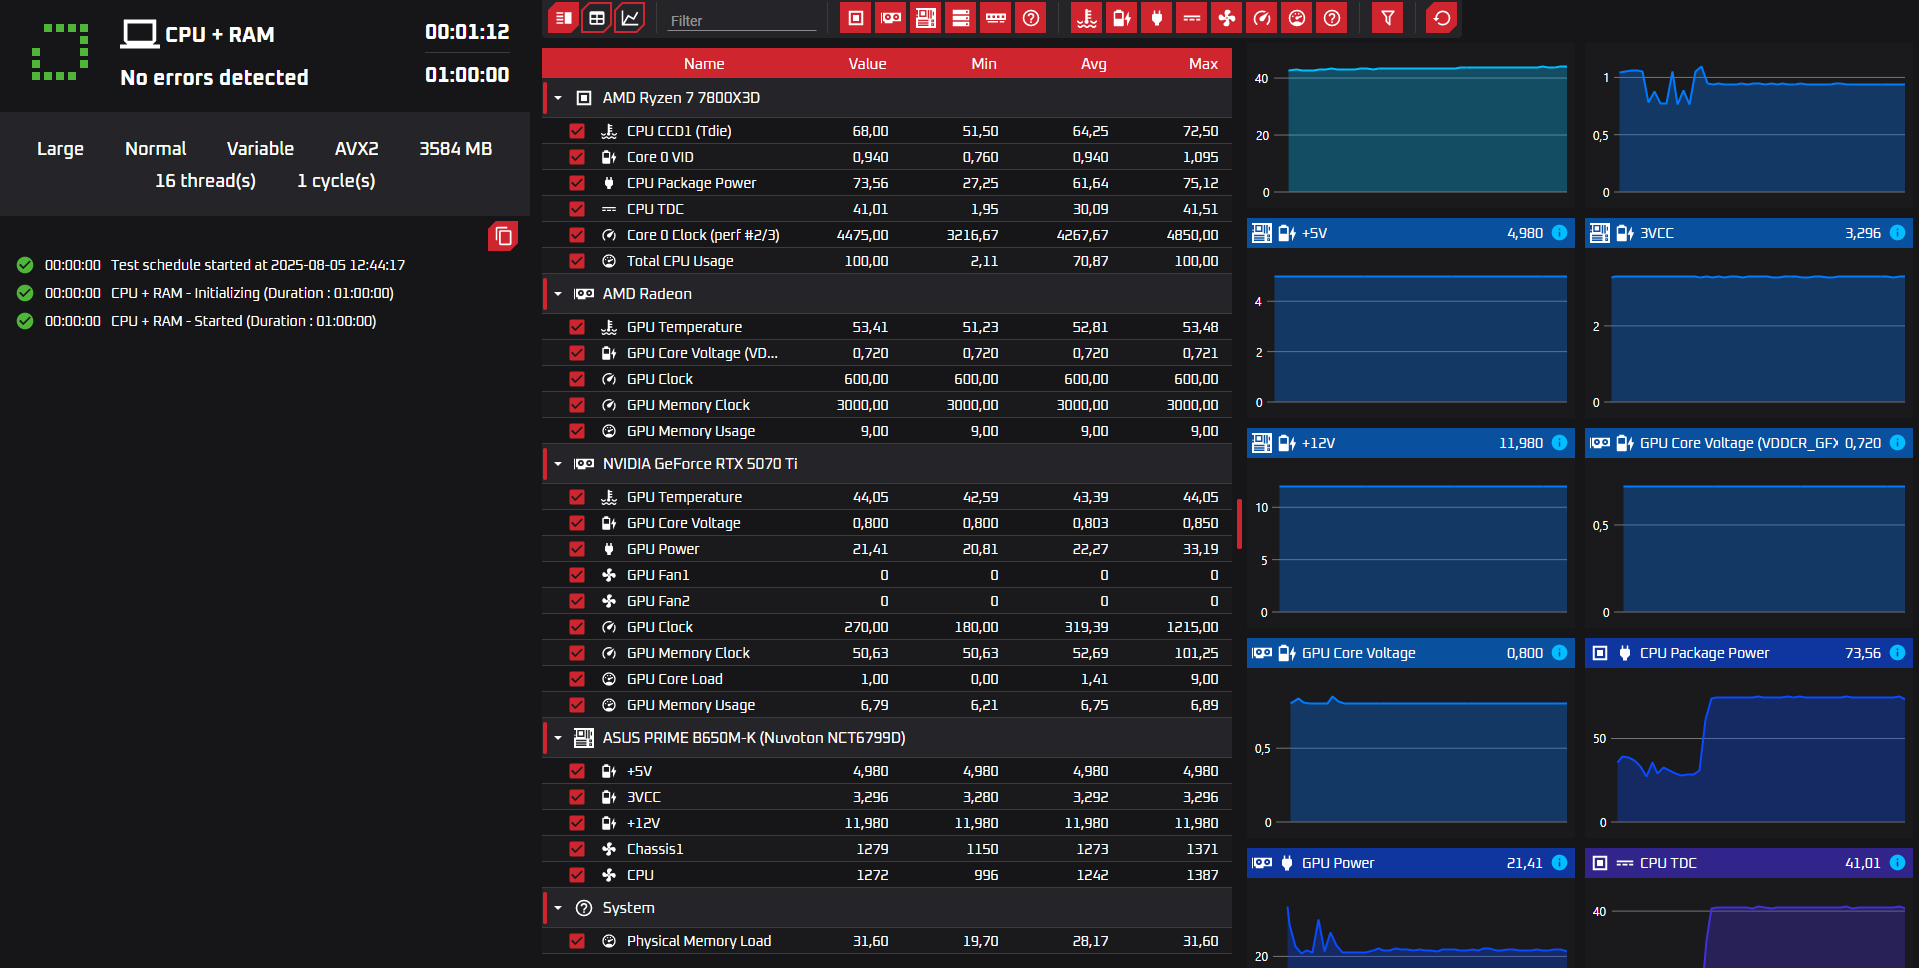This screenshot has height=968, width=1919.
Task: Click the "Large" data set label
Action: pyautogui.click(x=60, y=149)
